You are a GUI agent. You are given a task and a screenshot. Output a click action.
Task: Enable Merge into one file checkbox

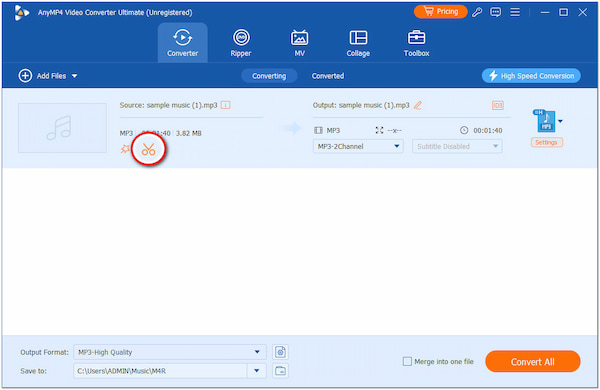[x=407, y=361]
